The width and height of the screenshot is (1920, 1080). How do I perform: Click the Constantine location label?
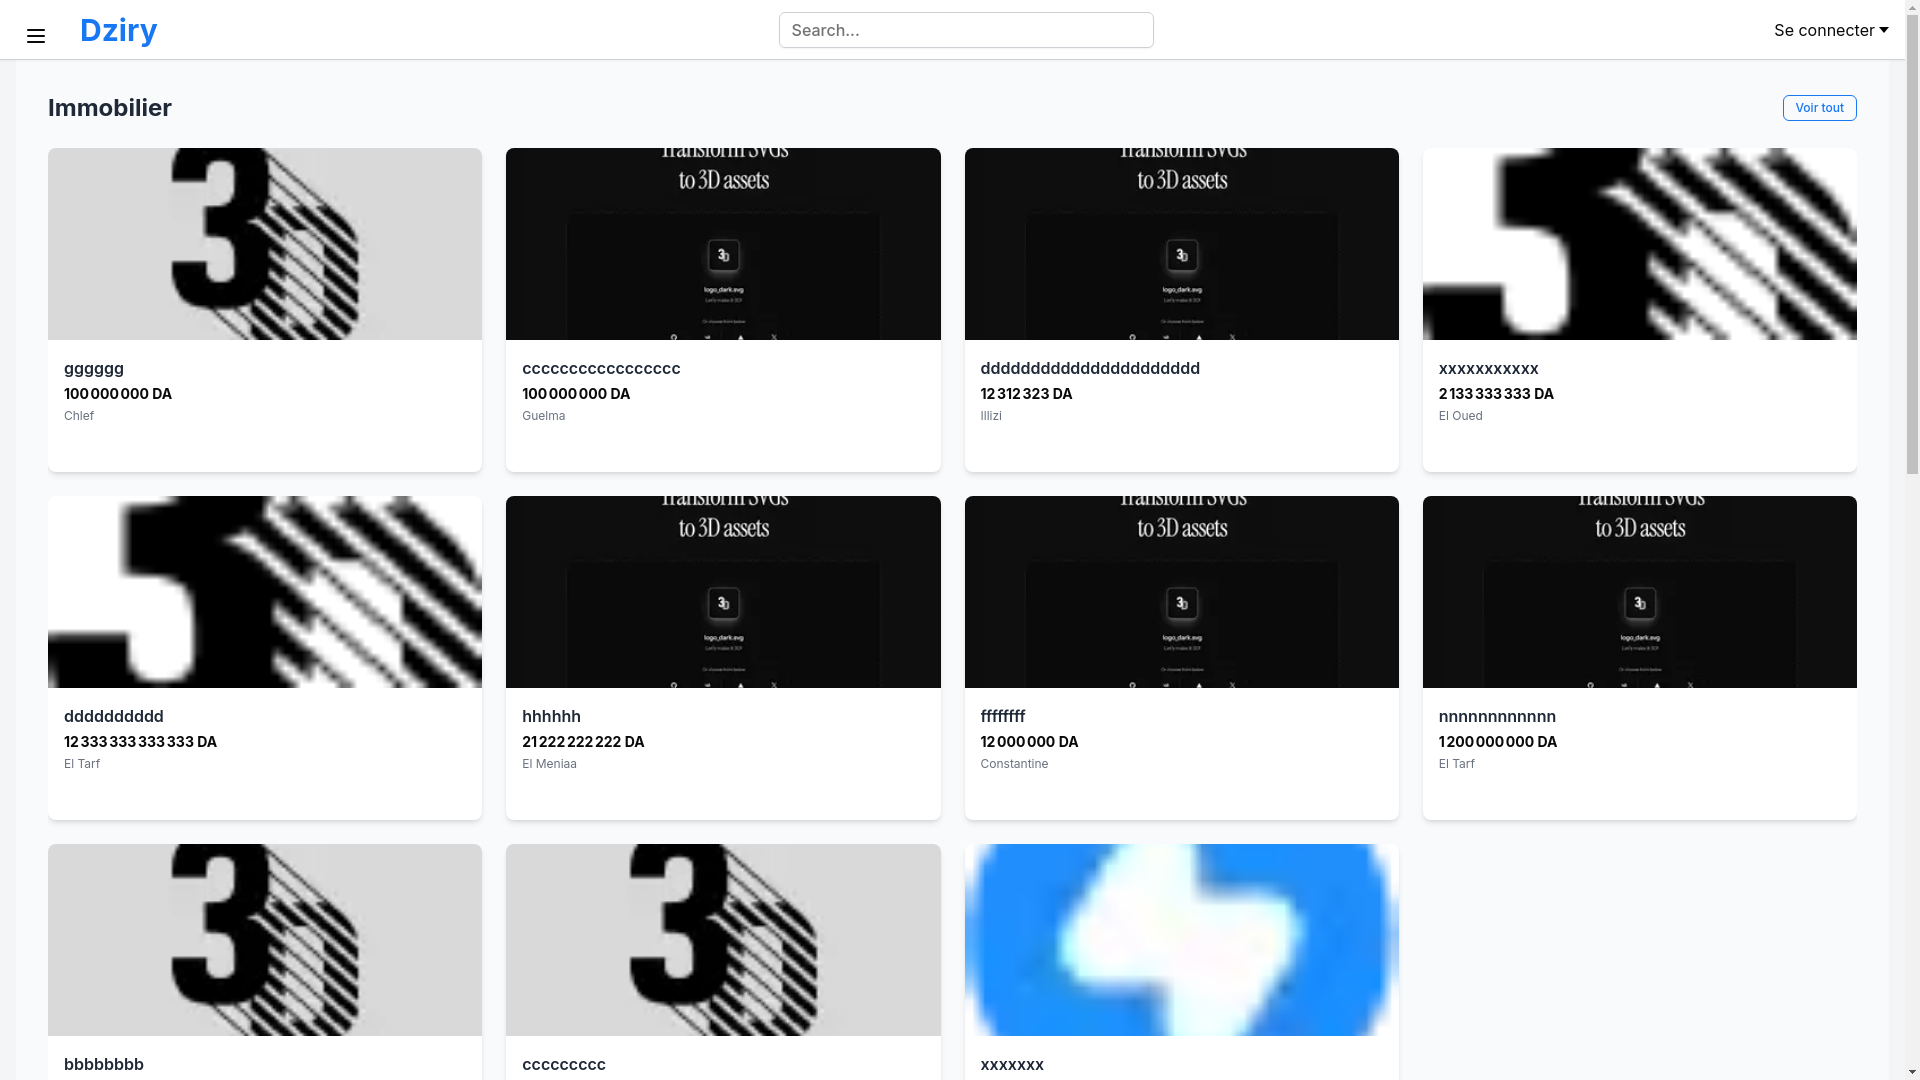1014,764
